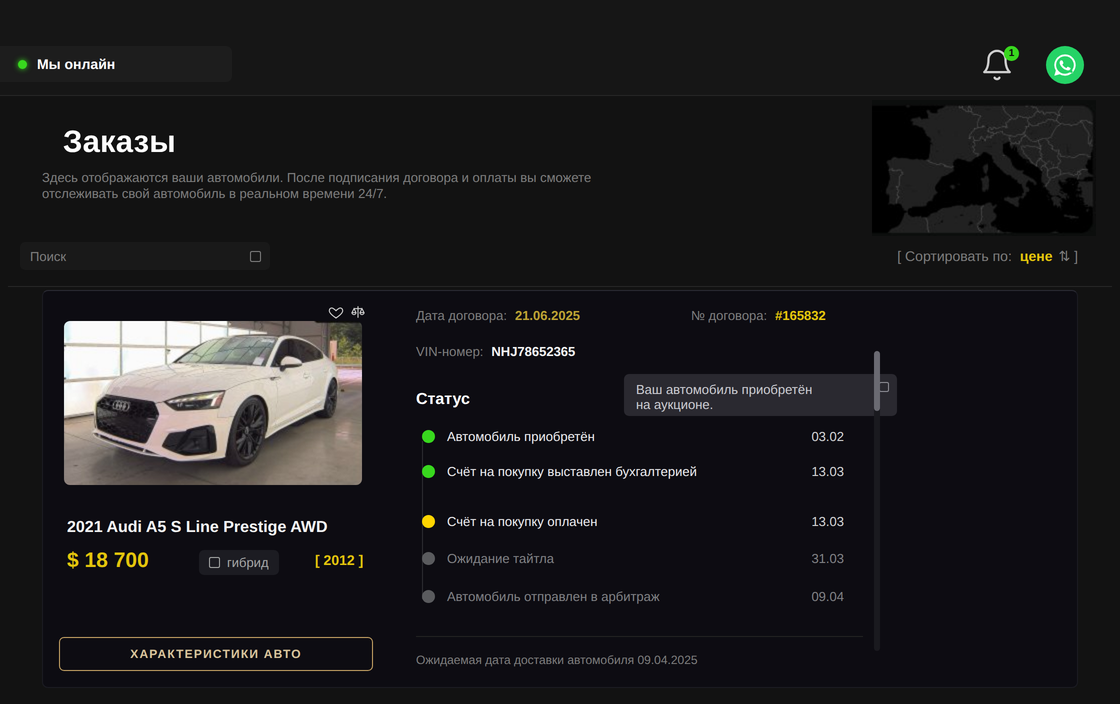Click the Статус section heading
This screenshot has width=1120, height=704.
click(x=443, y=398)
